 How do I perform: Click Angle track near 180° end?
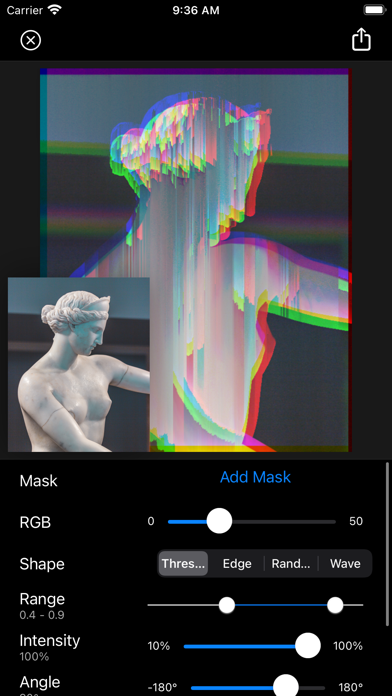(x=322, y=688)
